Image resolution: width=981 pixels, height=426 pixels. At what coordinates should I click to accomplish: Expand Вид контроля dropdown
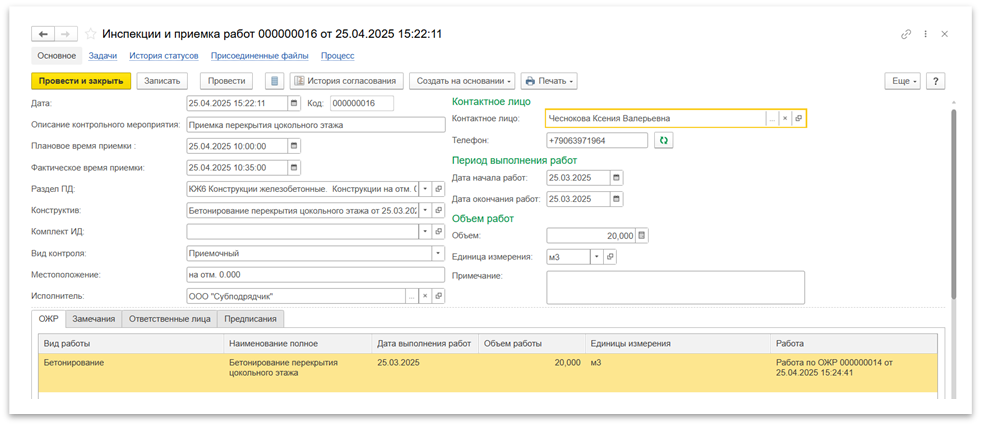click(x=437, y=254)
